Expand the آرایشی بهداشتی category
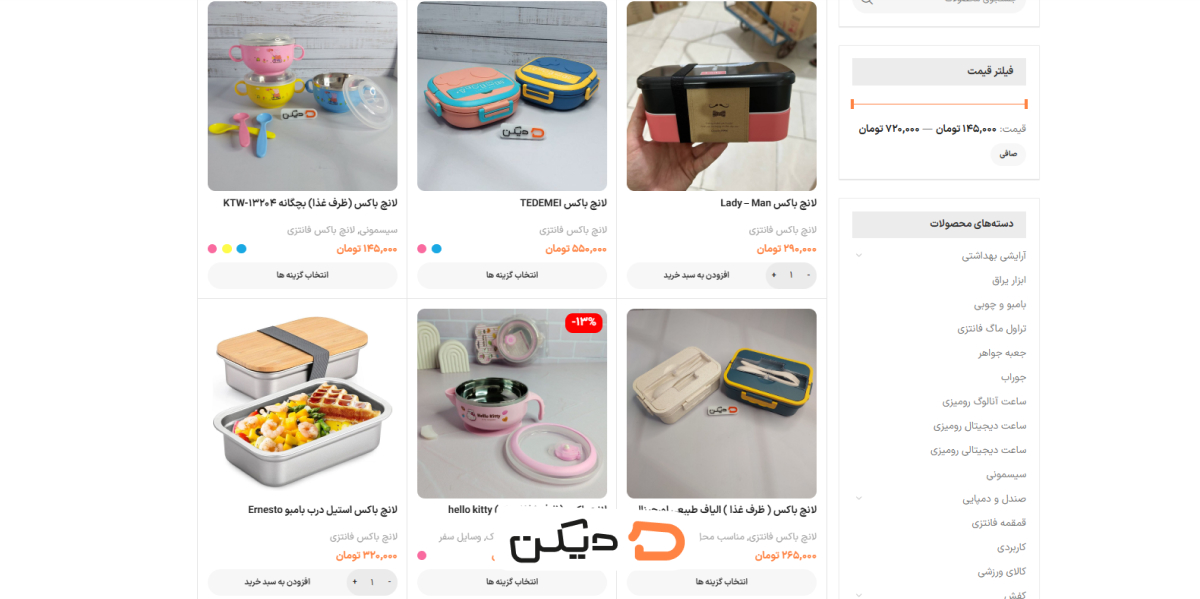The image size is (1200, 599). 859,256
